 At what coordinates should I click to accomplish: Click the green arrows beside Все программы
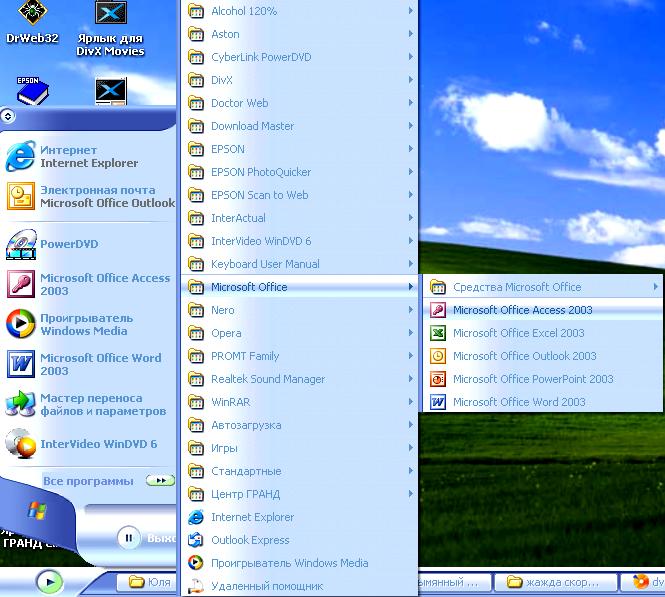[160, 480]
